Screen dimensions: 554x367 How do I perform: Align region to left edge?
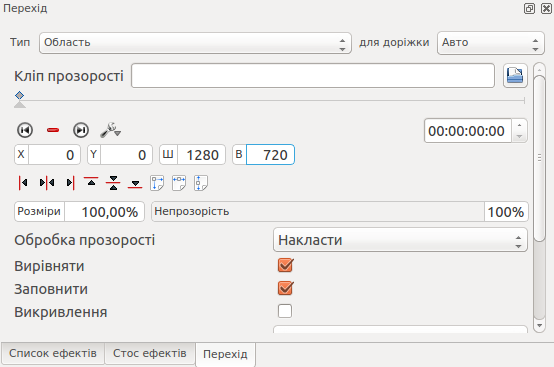click(23, 183)
